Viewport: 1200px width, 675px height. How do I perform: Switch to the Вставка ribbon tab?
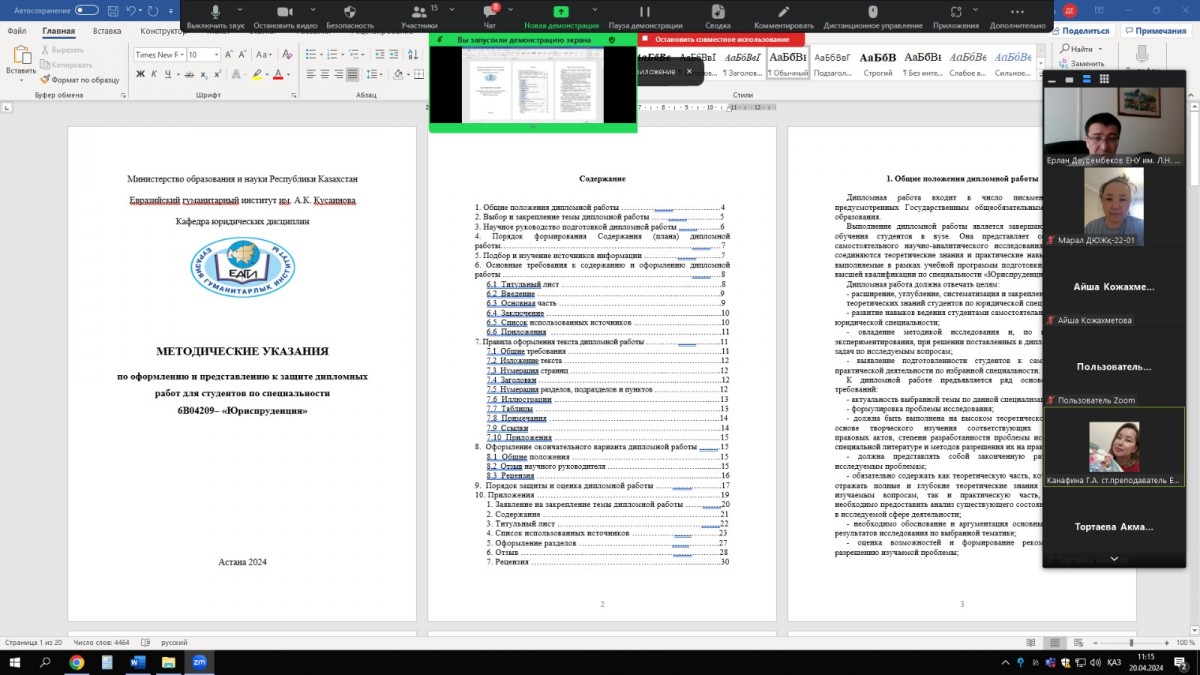107,31
